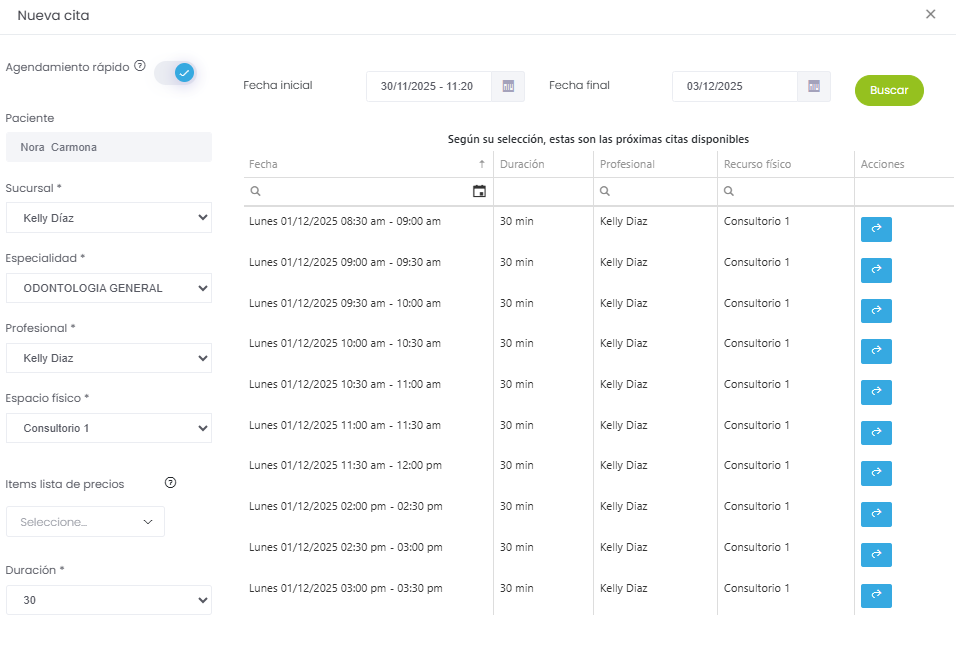Schedule the 02:00 pm - 02:30 pm slot
The image size is (956, 645).
(x=876, y=514)
